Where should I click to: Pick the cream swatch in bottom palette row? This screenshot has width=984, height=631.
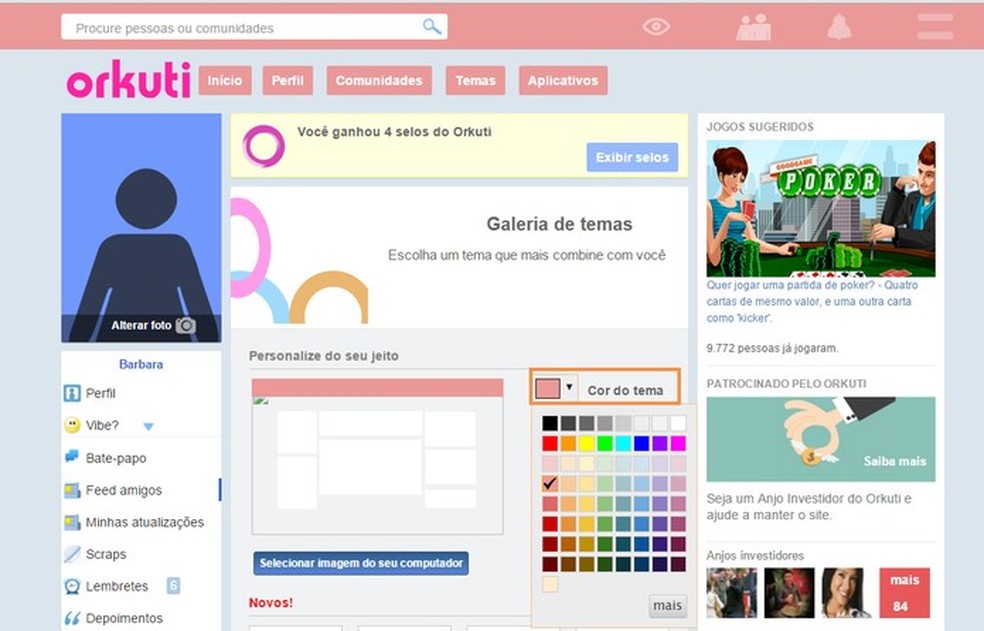coord(550,585)
